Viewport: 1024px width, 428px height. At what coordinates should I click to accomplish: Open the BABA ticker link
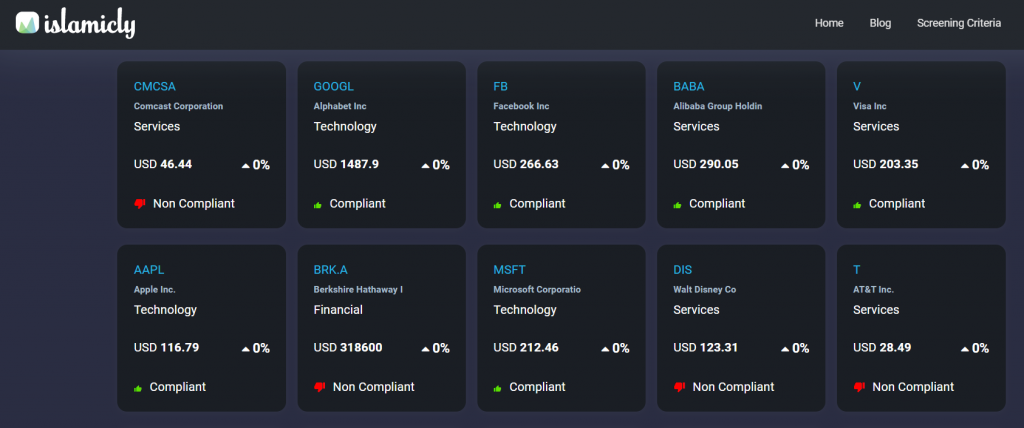690,86
